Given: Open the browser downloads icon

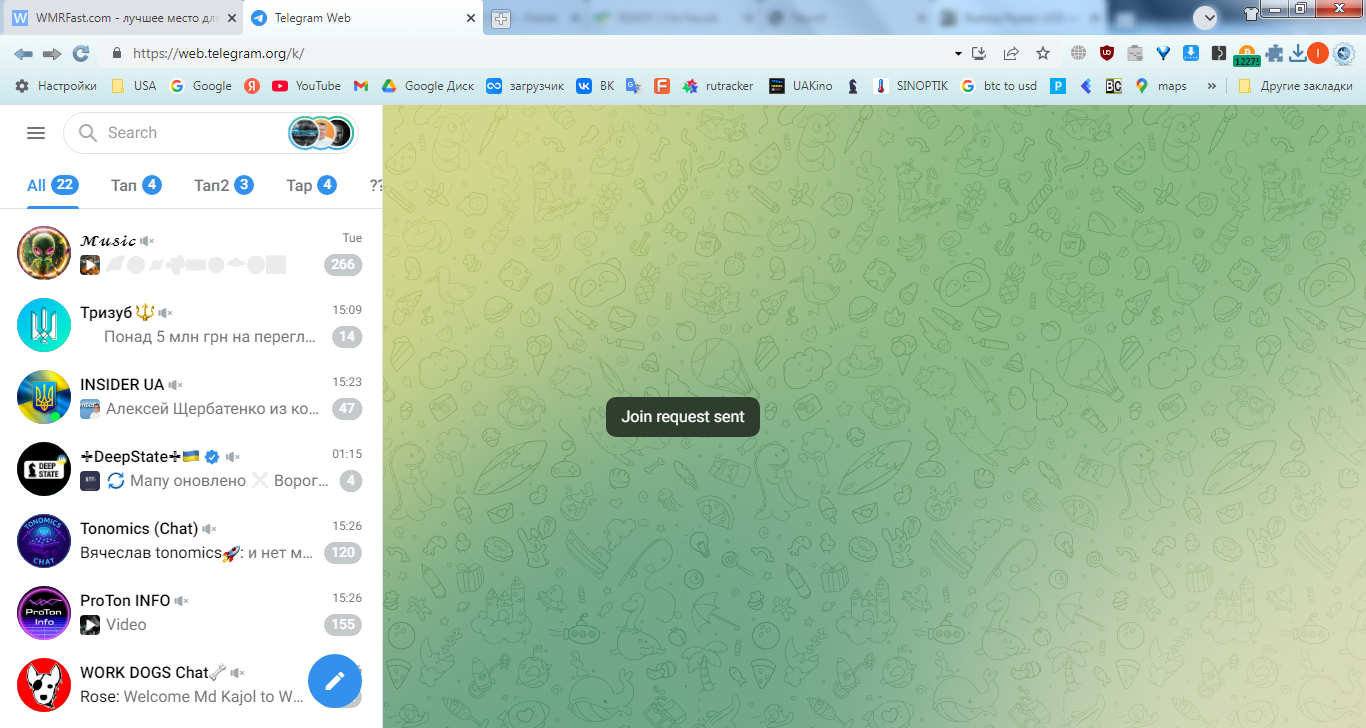Looking at the screenshot, I should [x=1298, y=53].
